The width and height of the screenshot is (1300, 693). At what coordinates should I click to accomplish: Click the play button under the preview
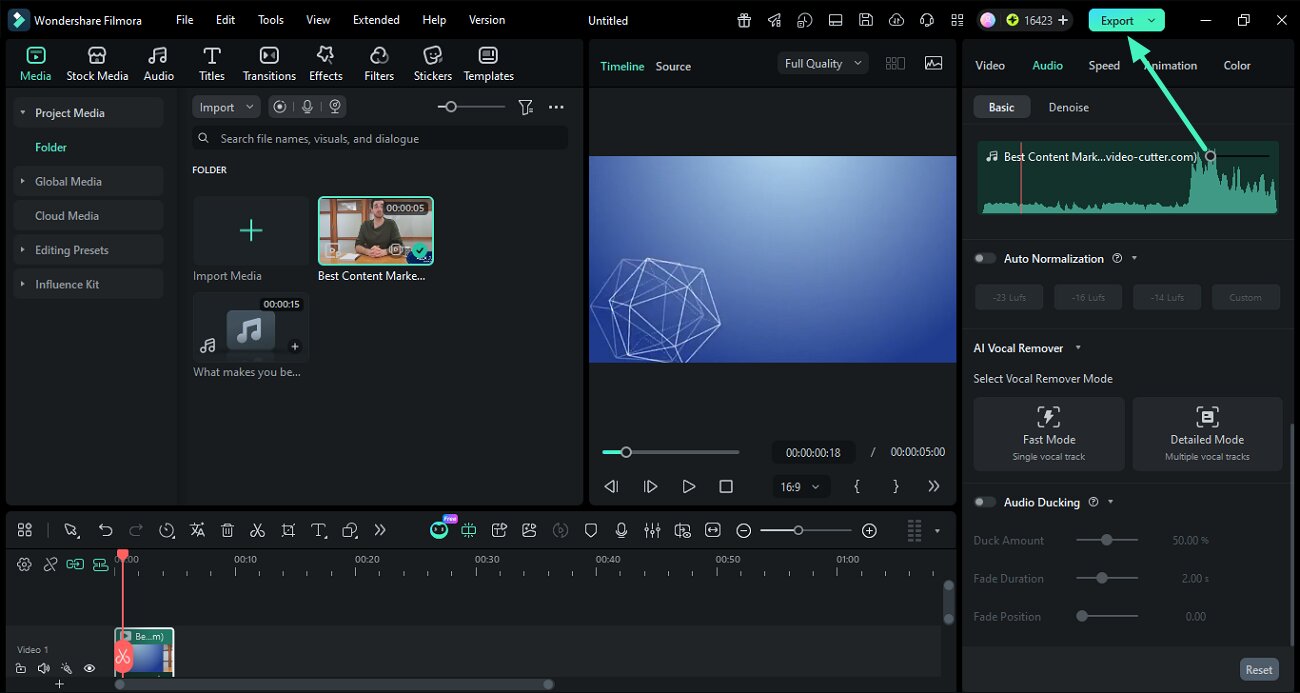click(688, 486)
